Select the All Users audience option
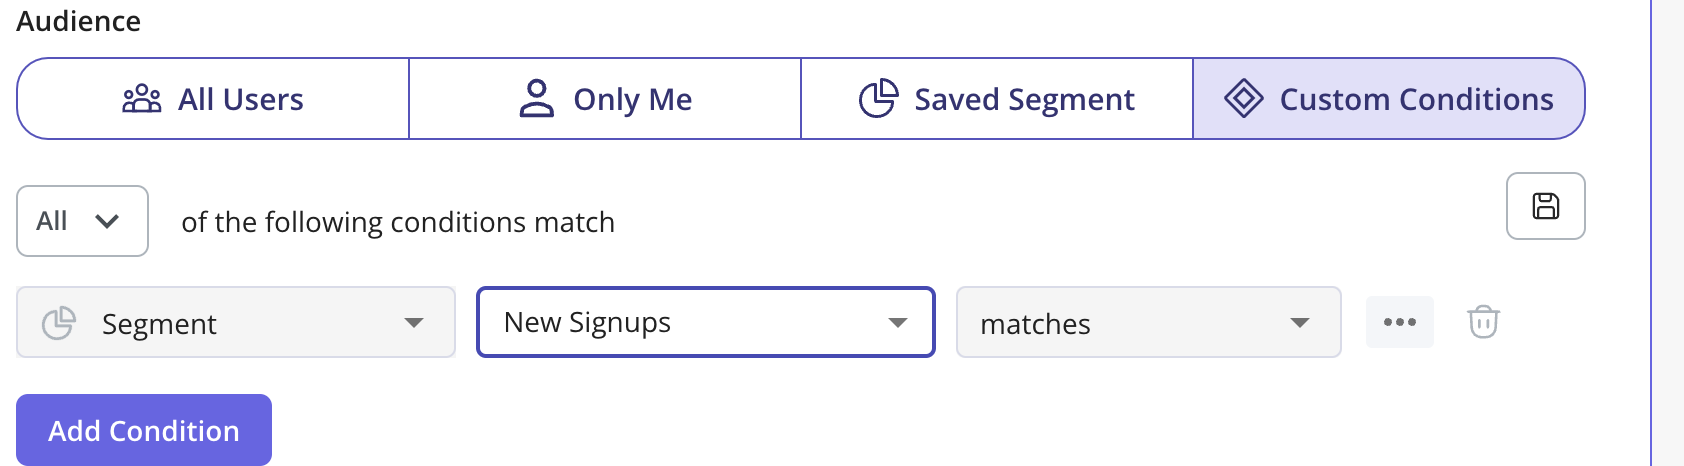Image resolution: width=1684 pixels, height=466 pixels. tap(213, 98)
